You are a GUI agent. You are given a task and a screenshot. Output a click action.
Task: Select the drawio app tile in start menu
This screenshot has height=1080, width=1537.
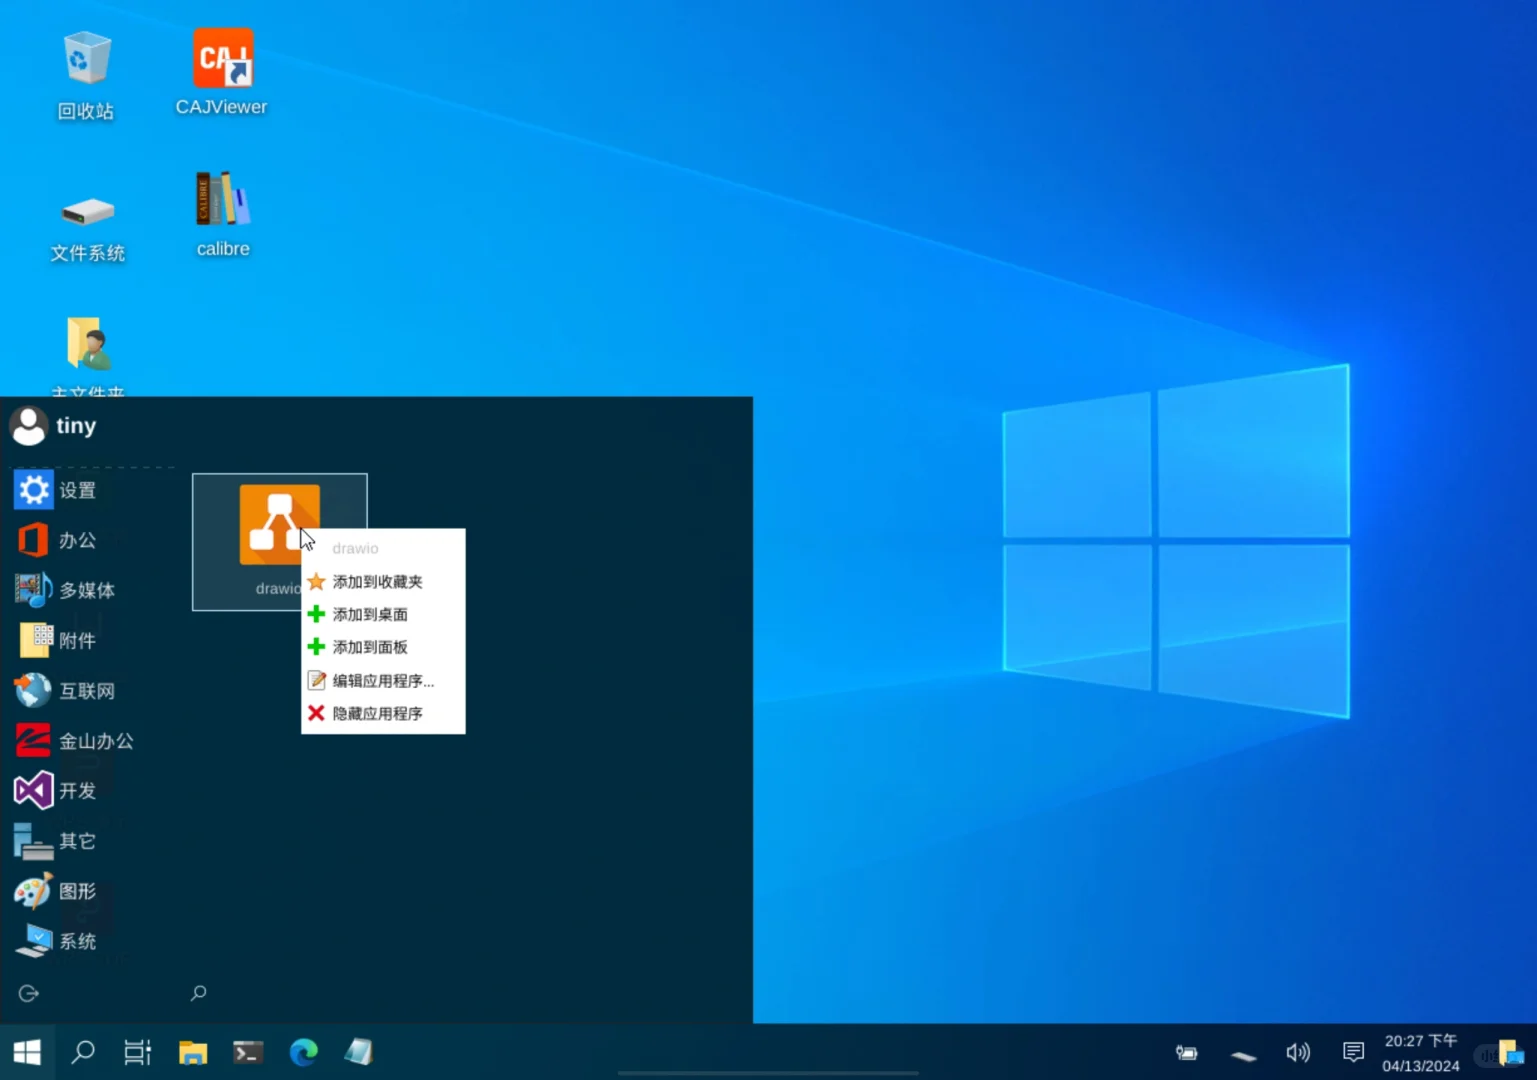click(x=279, y=541)
